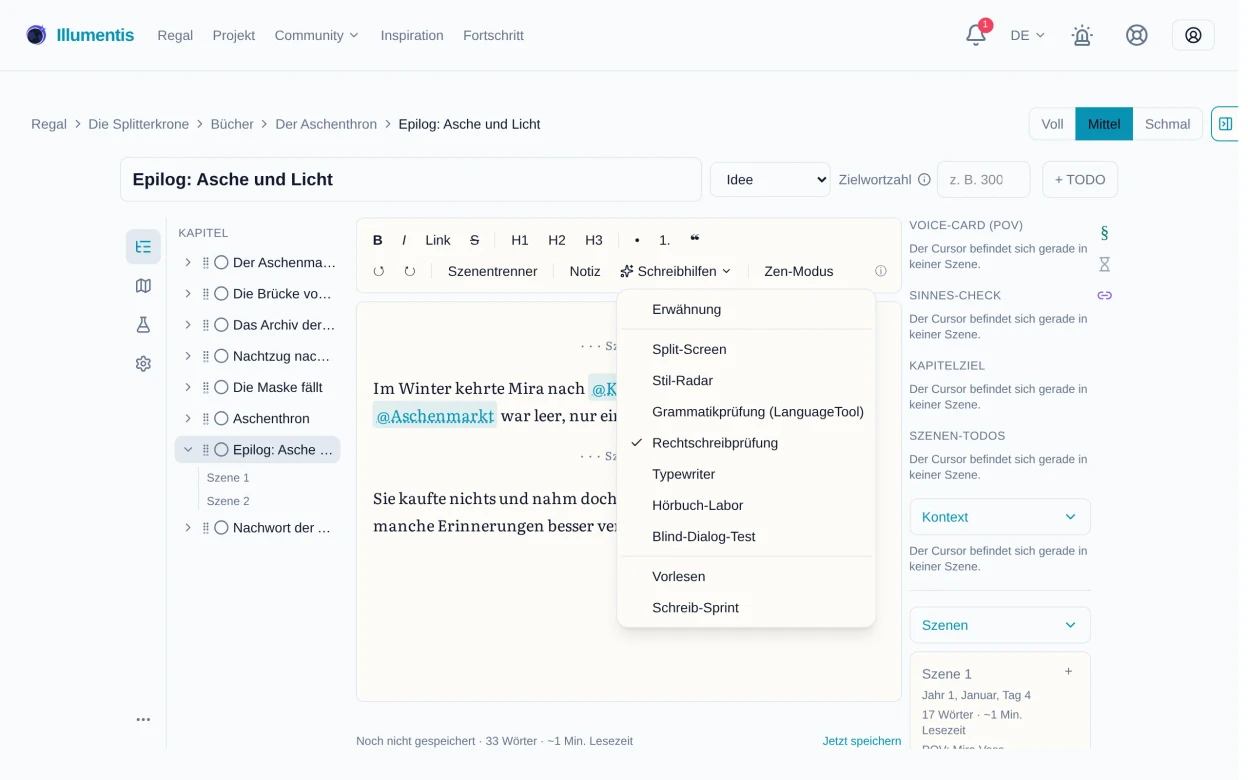Click the hourglass icon in right panel
1248x780 pixels.
point(1104,264)
